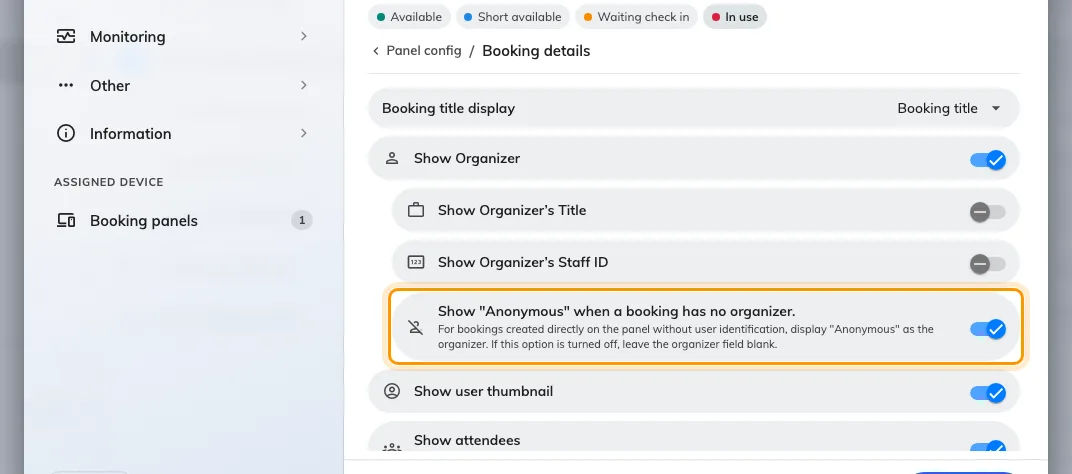The height and width of the screenshot is (474, 1072).
Task: Toggle the Show Anonymous organizer switch
Action: [x=988, y=329]
